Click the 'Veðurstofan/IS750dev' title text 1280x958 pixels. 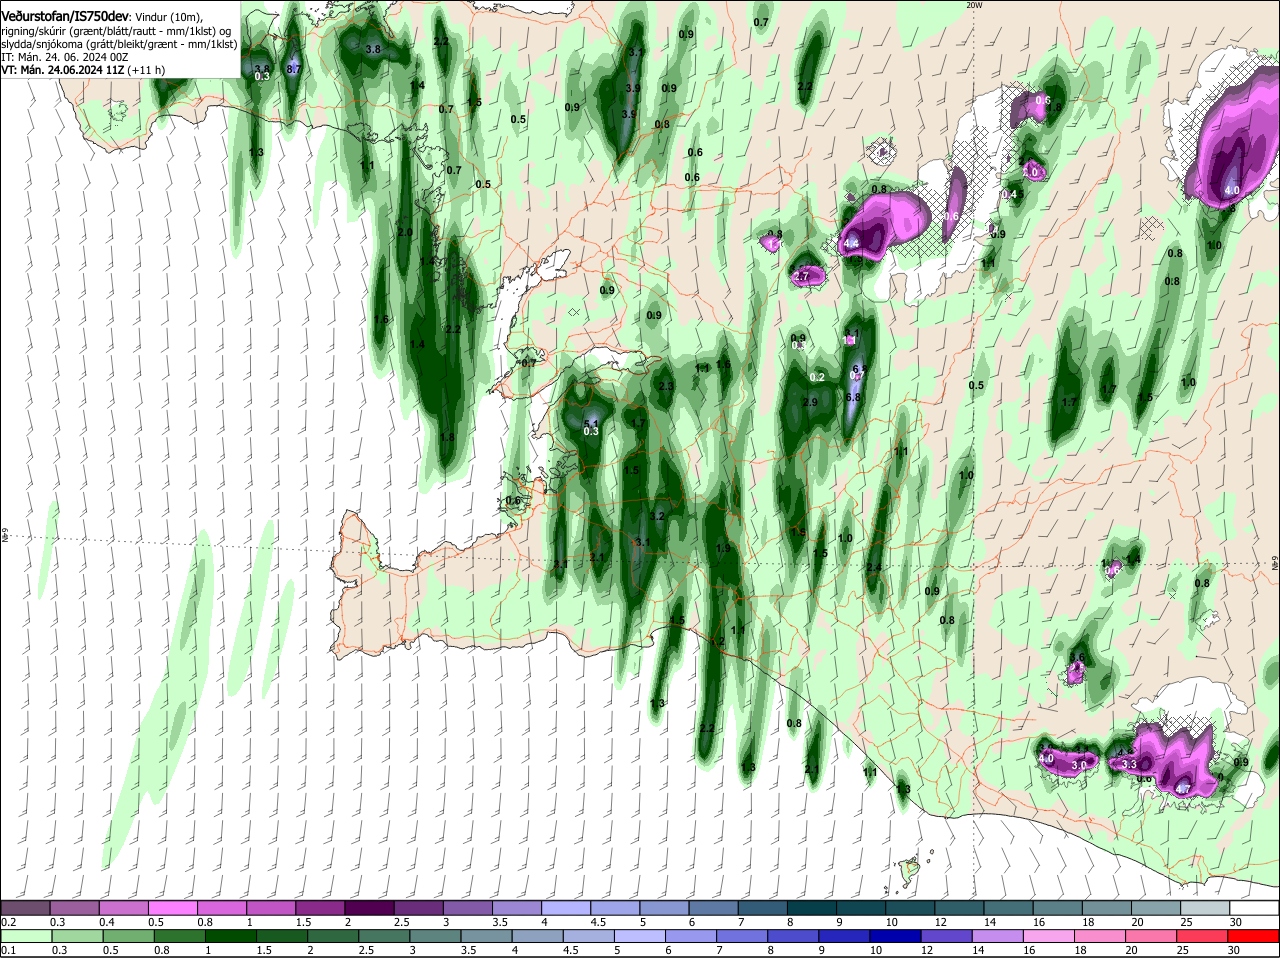pyautogui.click(x=66, y=17)
